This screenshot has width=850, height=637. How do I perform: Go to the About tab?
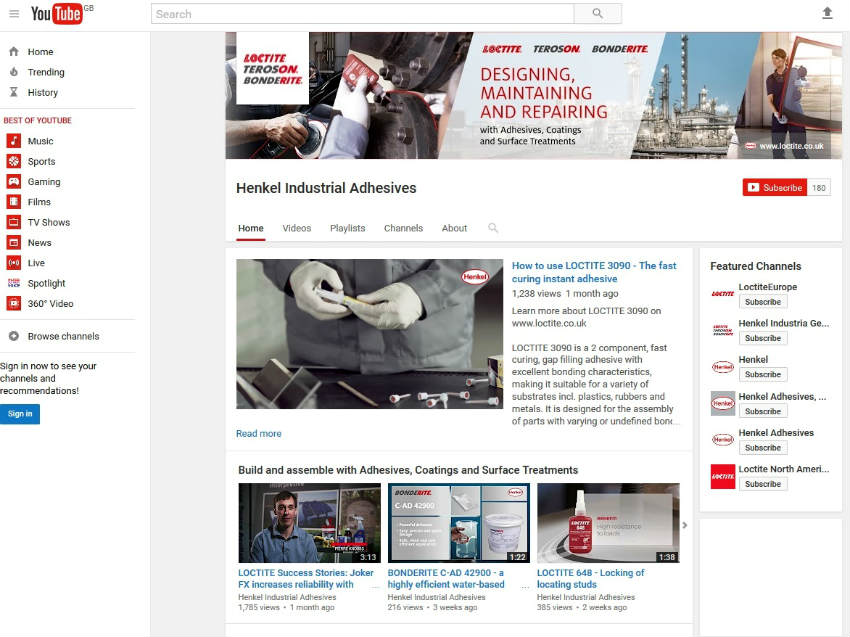[455, 228]
